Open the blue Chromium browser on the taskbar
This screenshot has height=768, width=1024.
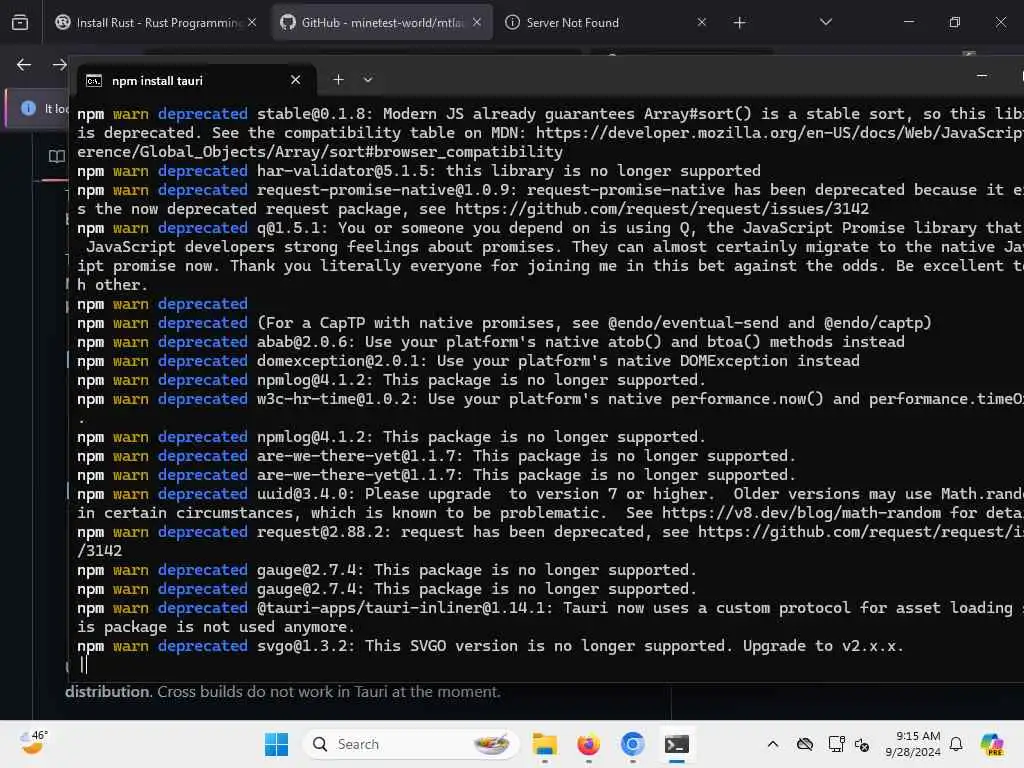coord(632,744)
